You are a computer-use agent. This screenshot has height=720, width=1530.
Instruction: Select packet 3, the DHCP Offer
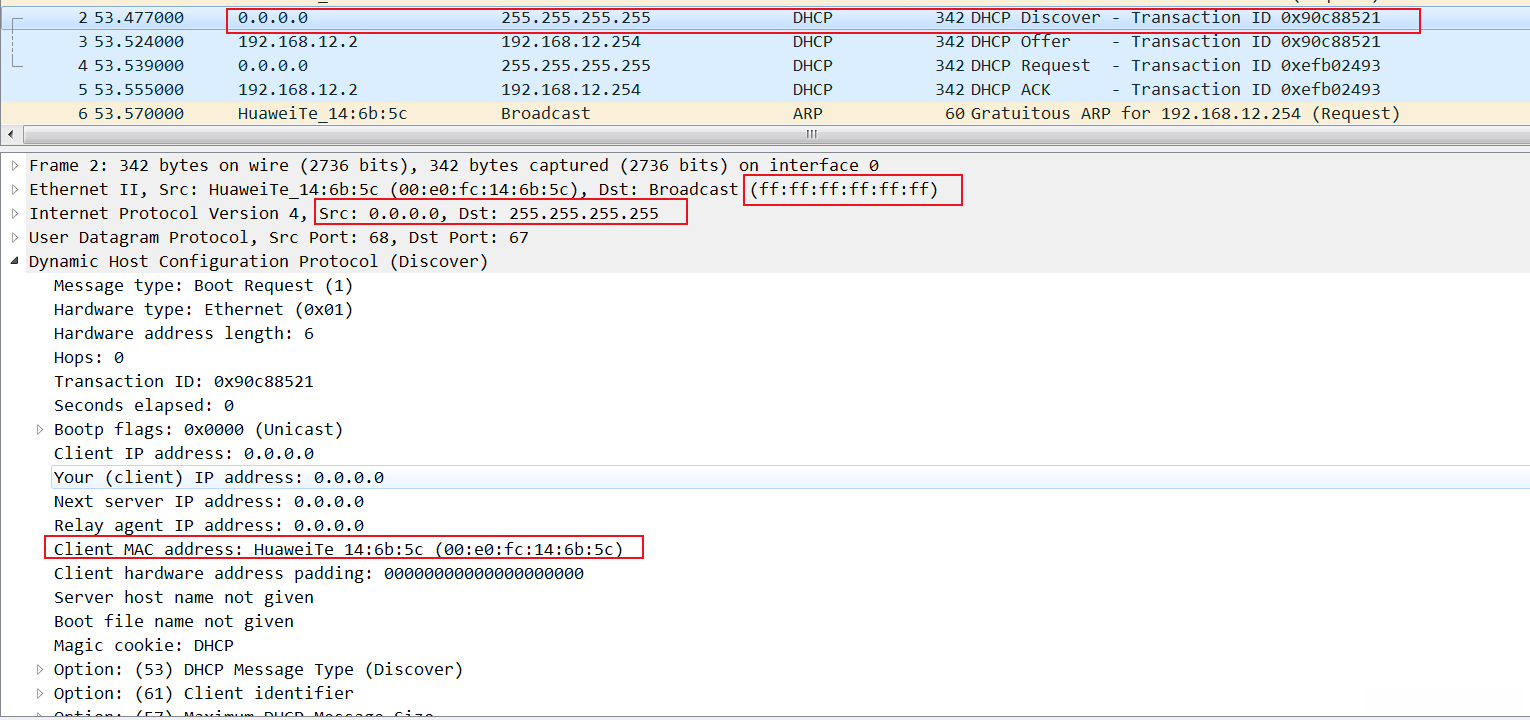[x=765, y=42]
